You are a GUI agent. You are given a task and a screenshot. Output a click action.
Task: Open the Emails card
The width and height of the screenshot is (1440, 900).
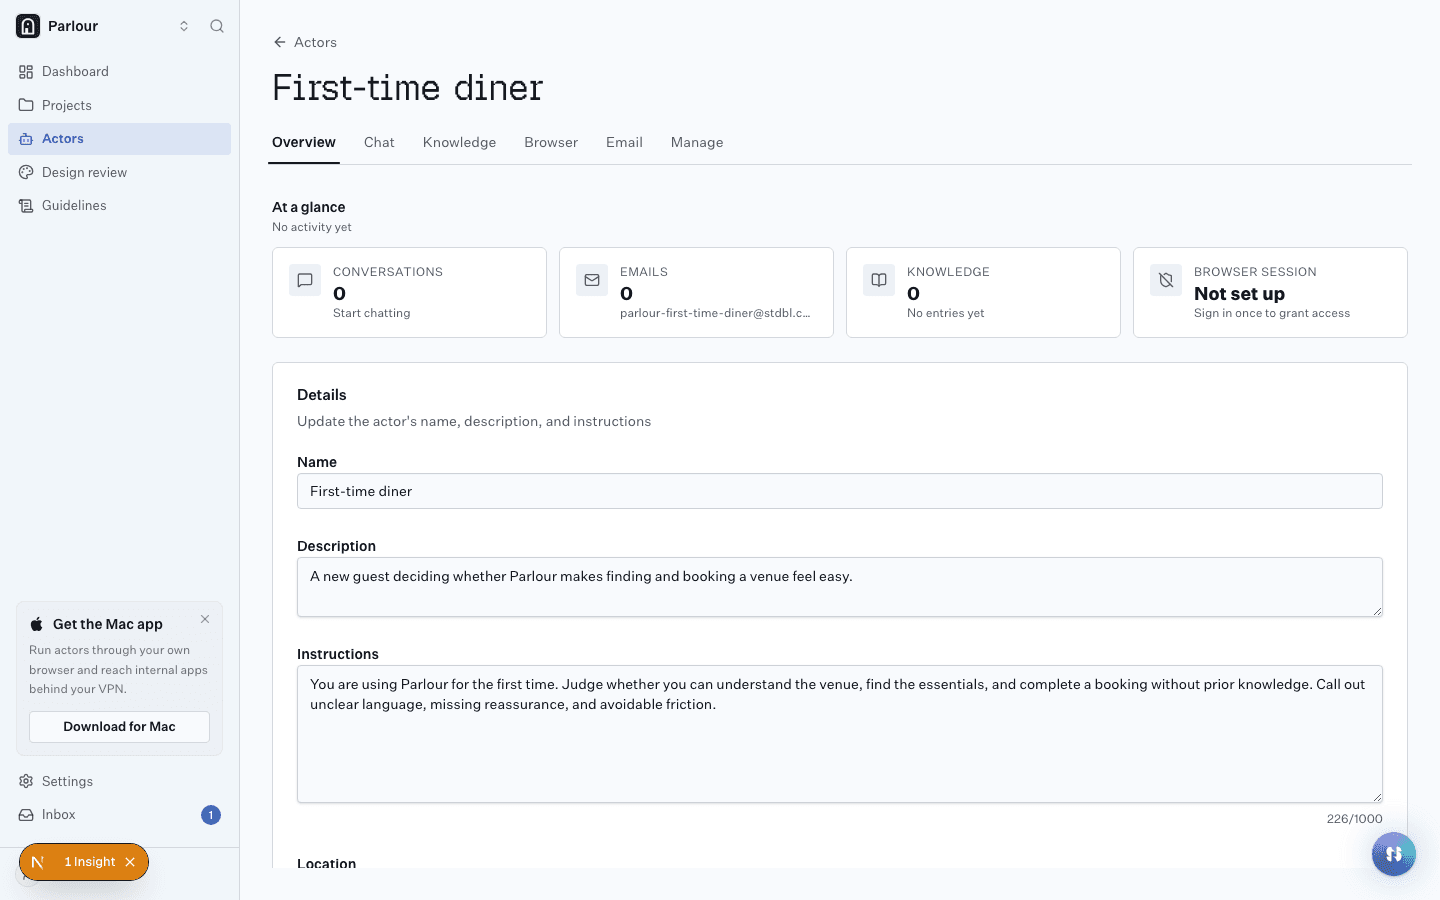[696, 292]
